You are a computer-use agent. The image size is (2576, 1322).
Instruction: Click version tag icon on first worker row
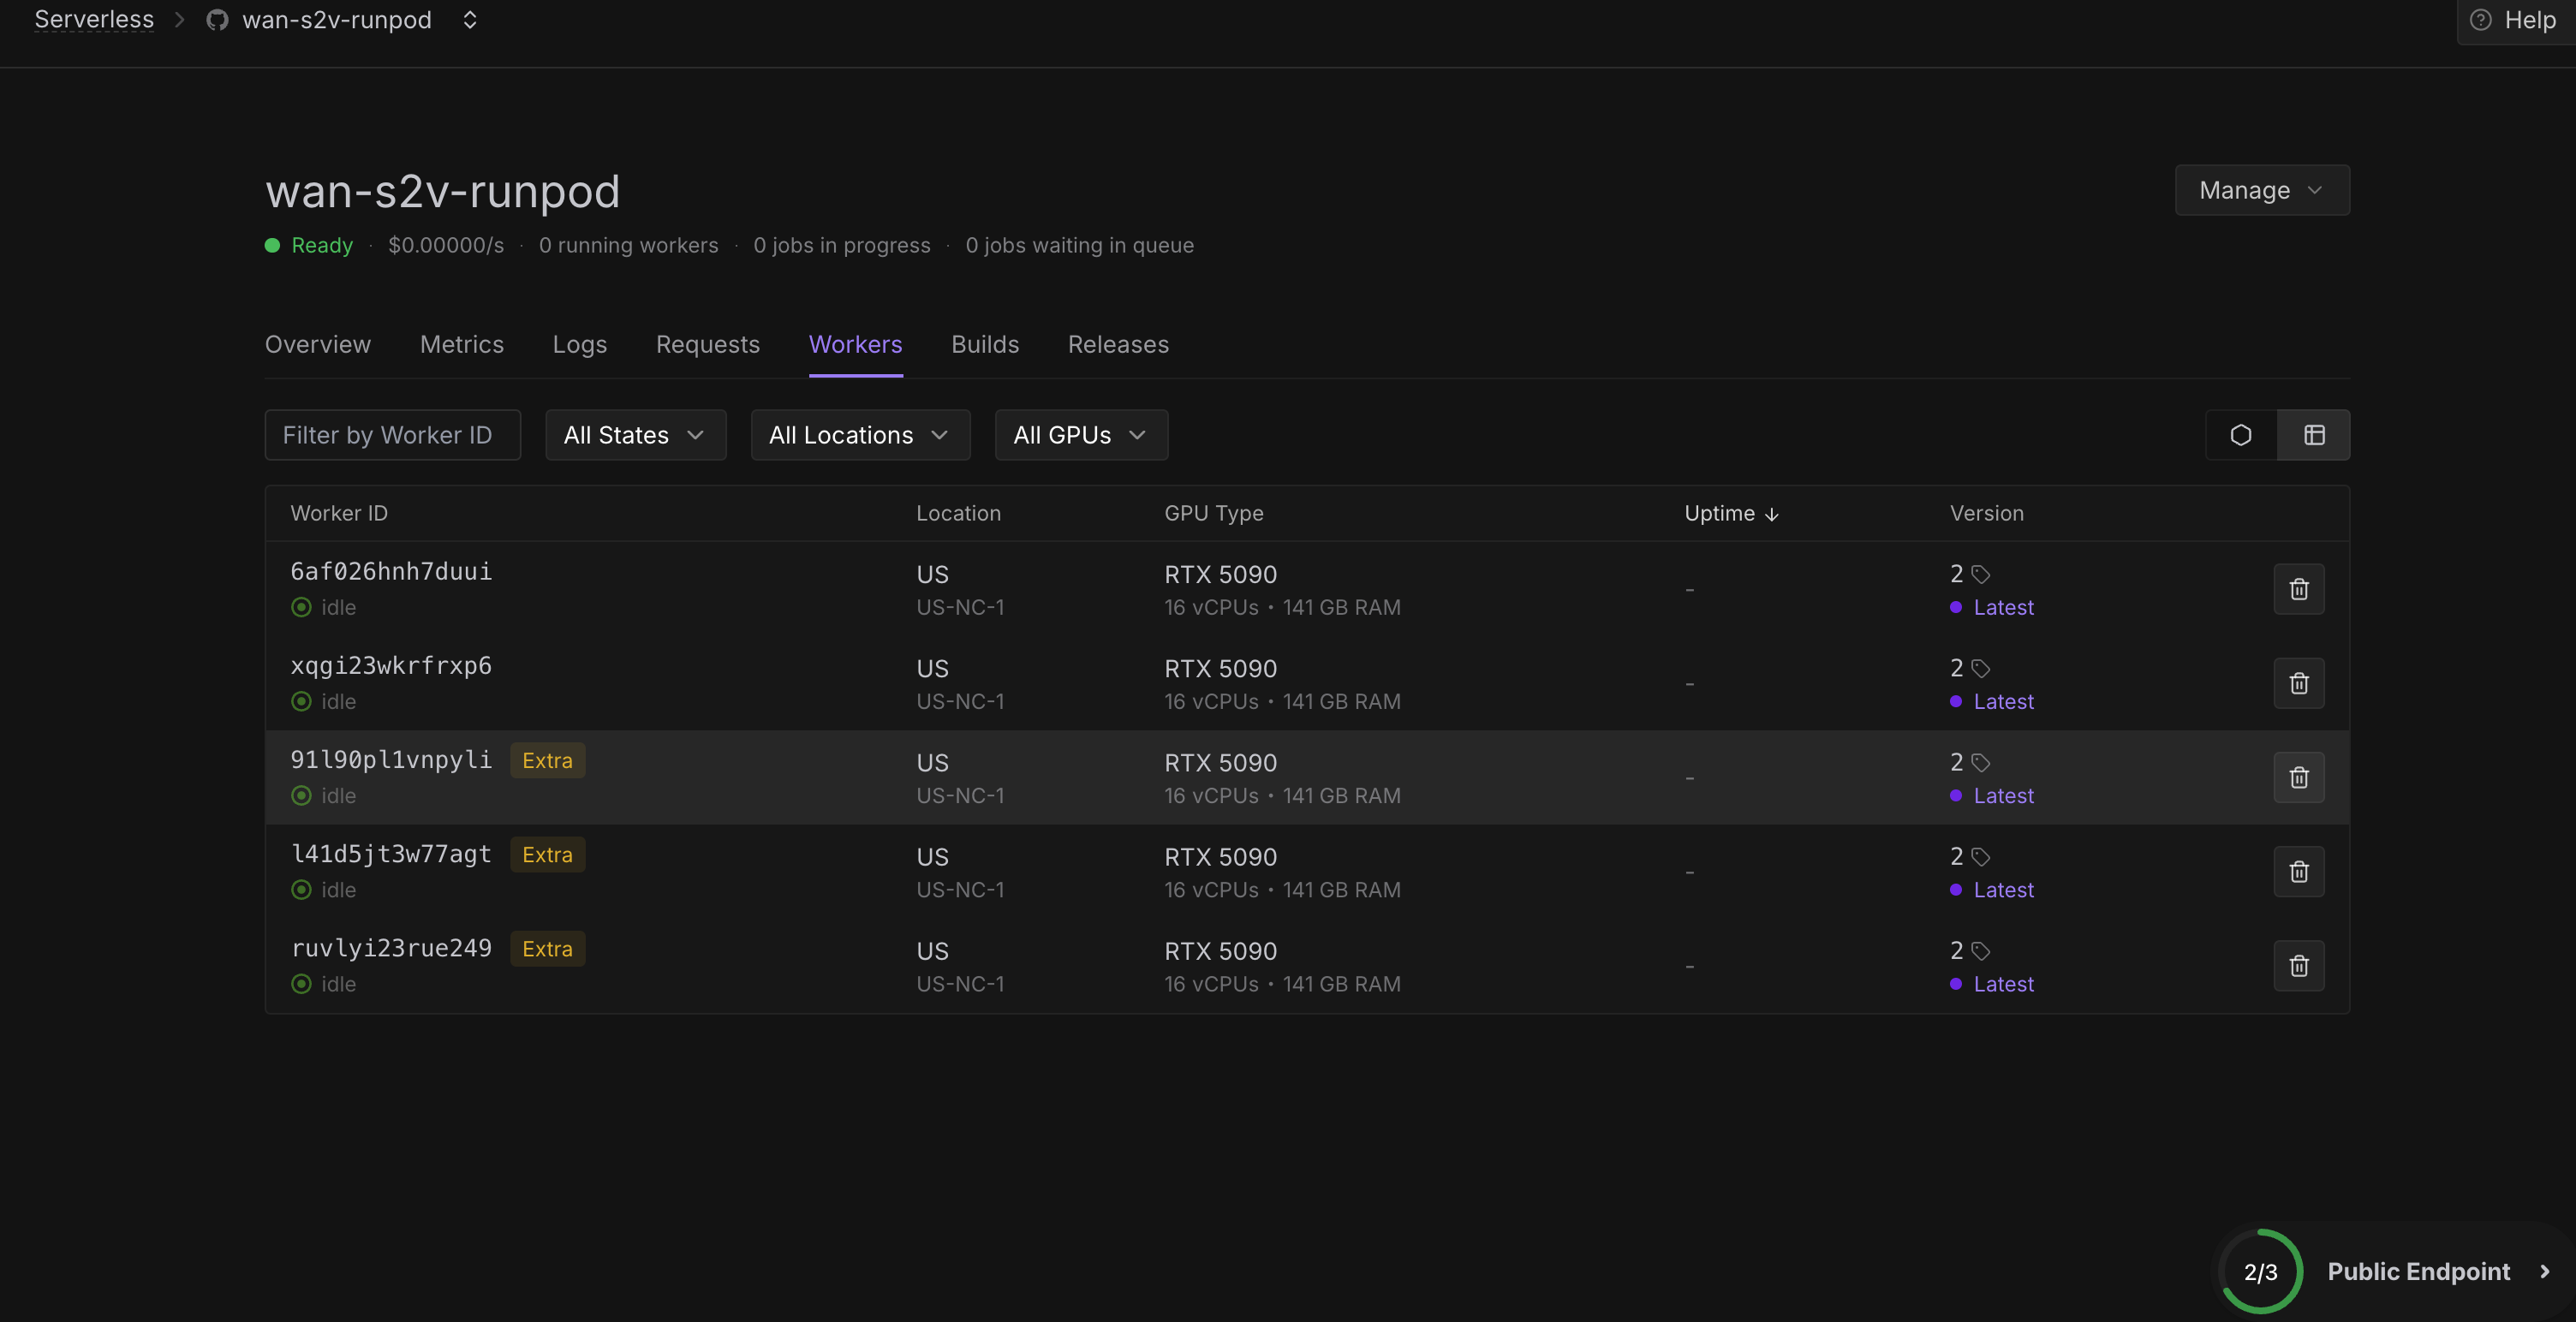pyautogui.click(x=1980, y=574)
